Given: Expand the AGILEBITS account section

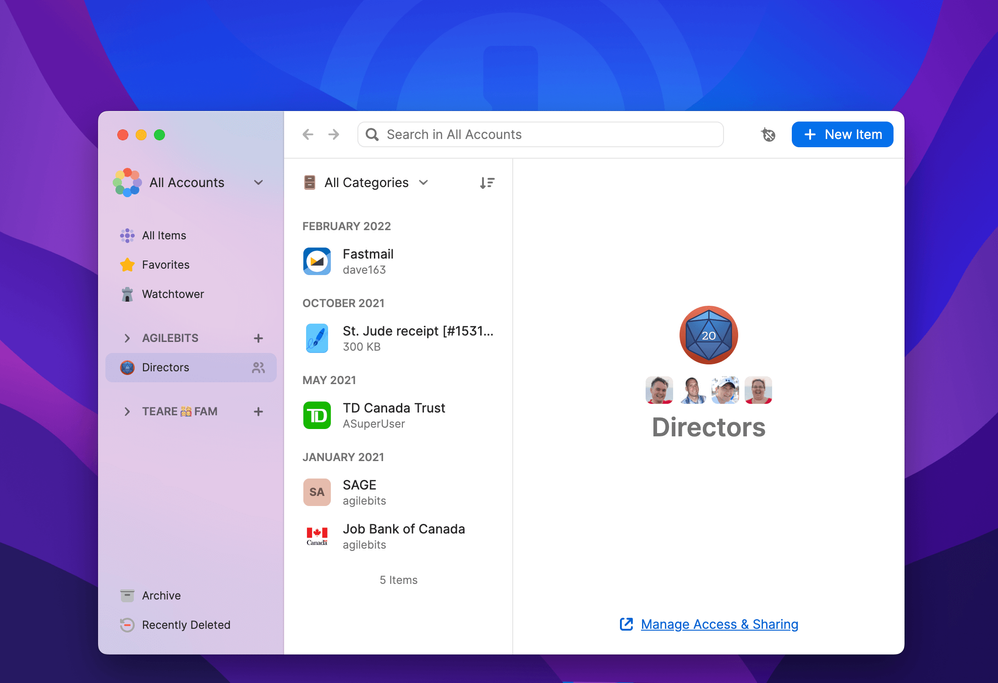Looking at the screenshot, I should click(127, 338).
